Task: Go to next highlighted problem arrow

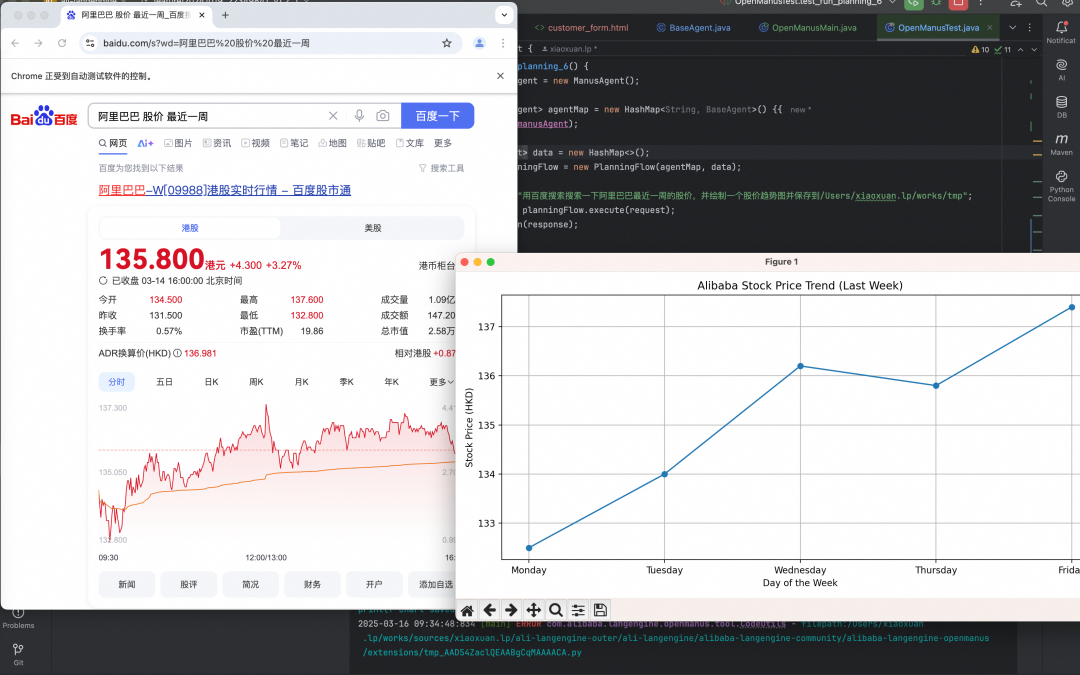Action: [1034, 50]
